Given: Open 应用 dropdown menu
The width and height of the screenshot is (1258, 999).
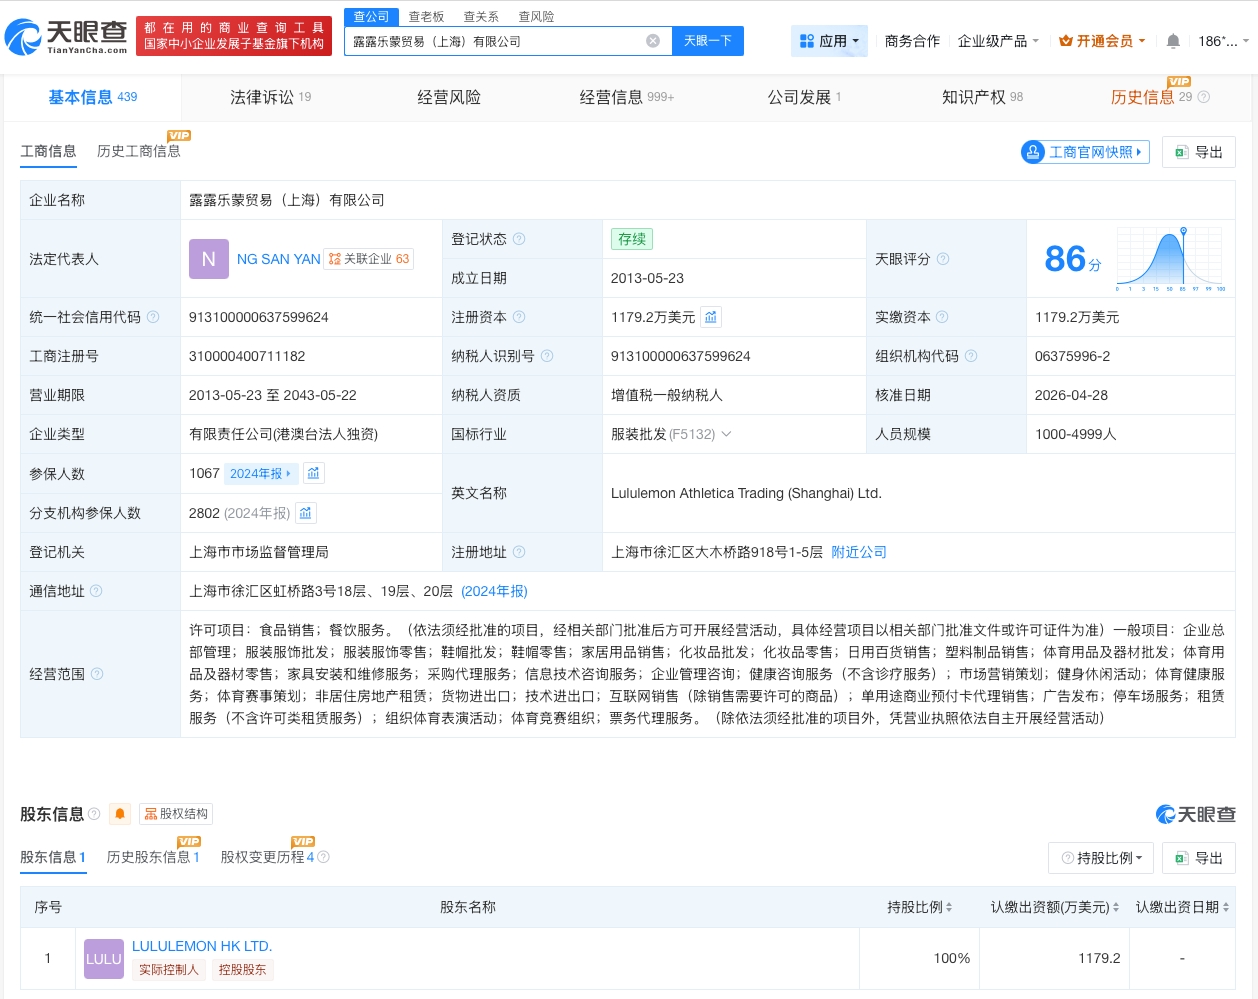Looking at the screenshot, I should coord(830,41).
